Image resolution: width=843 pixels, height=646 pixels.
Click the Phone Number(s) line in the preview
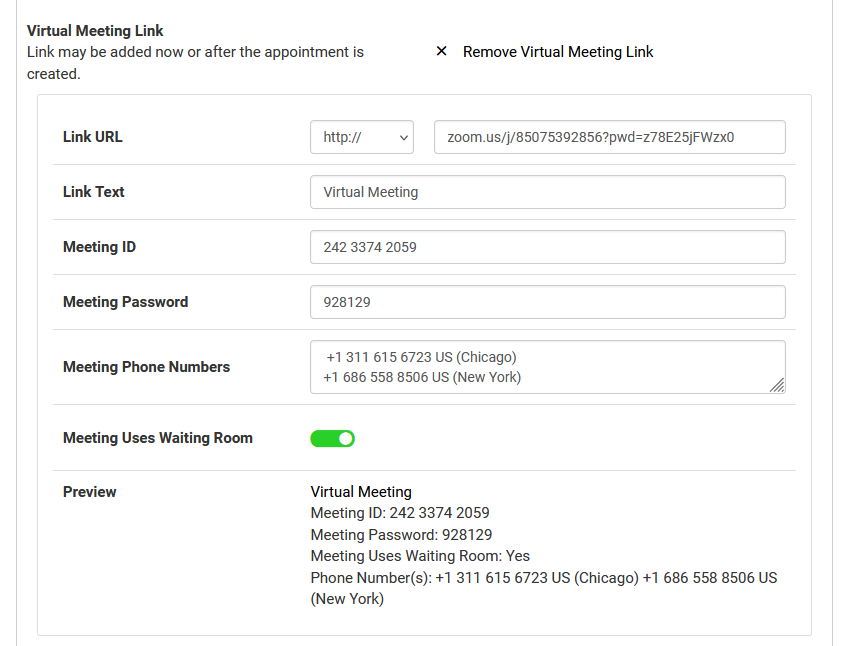(543, 578)
